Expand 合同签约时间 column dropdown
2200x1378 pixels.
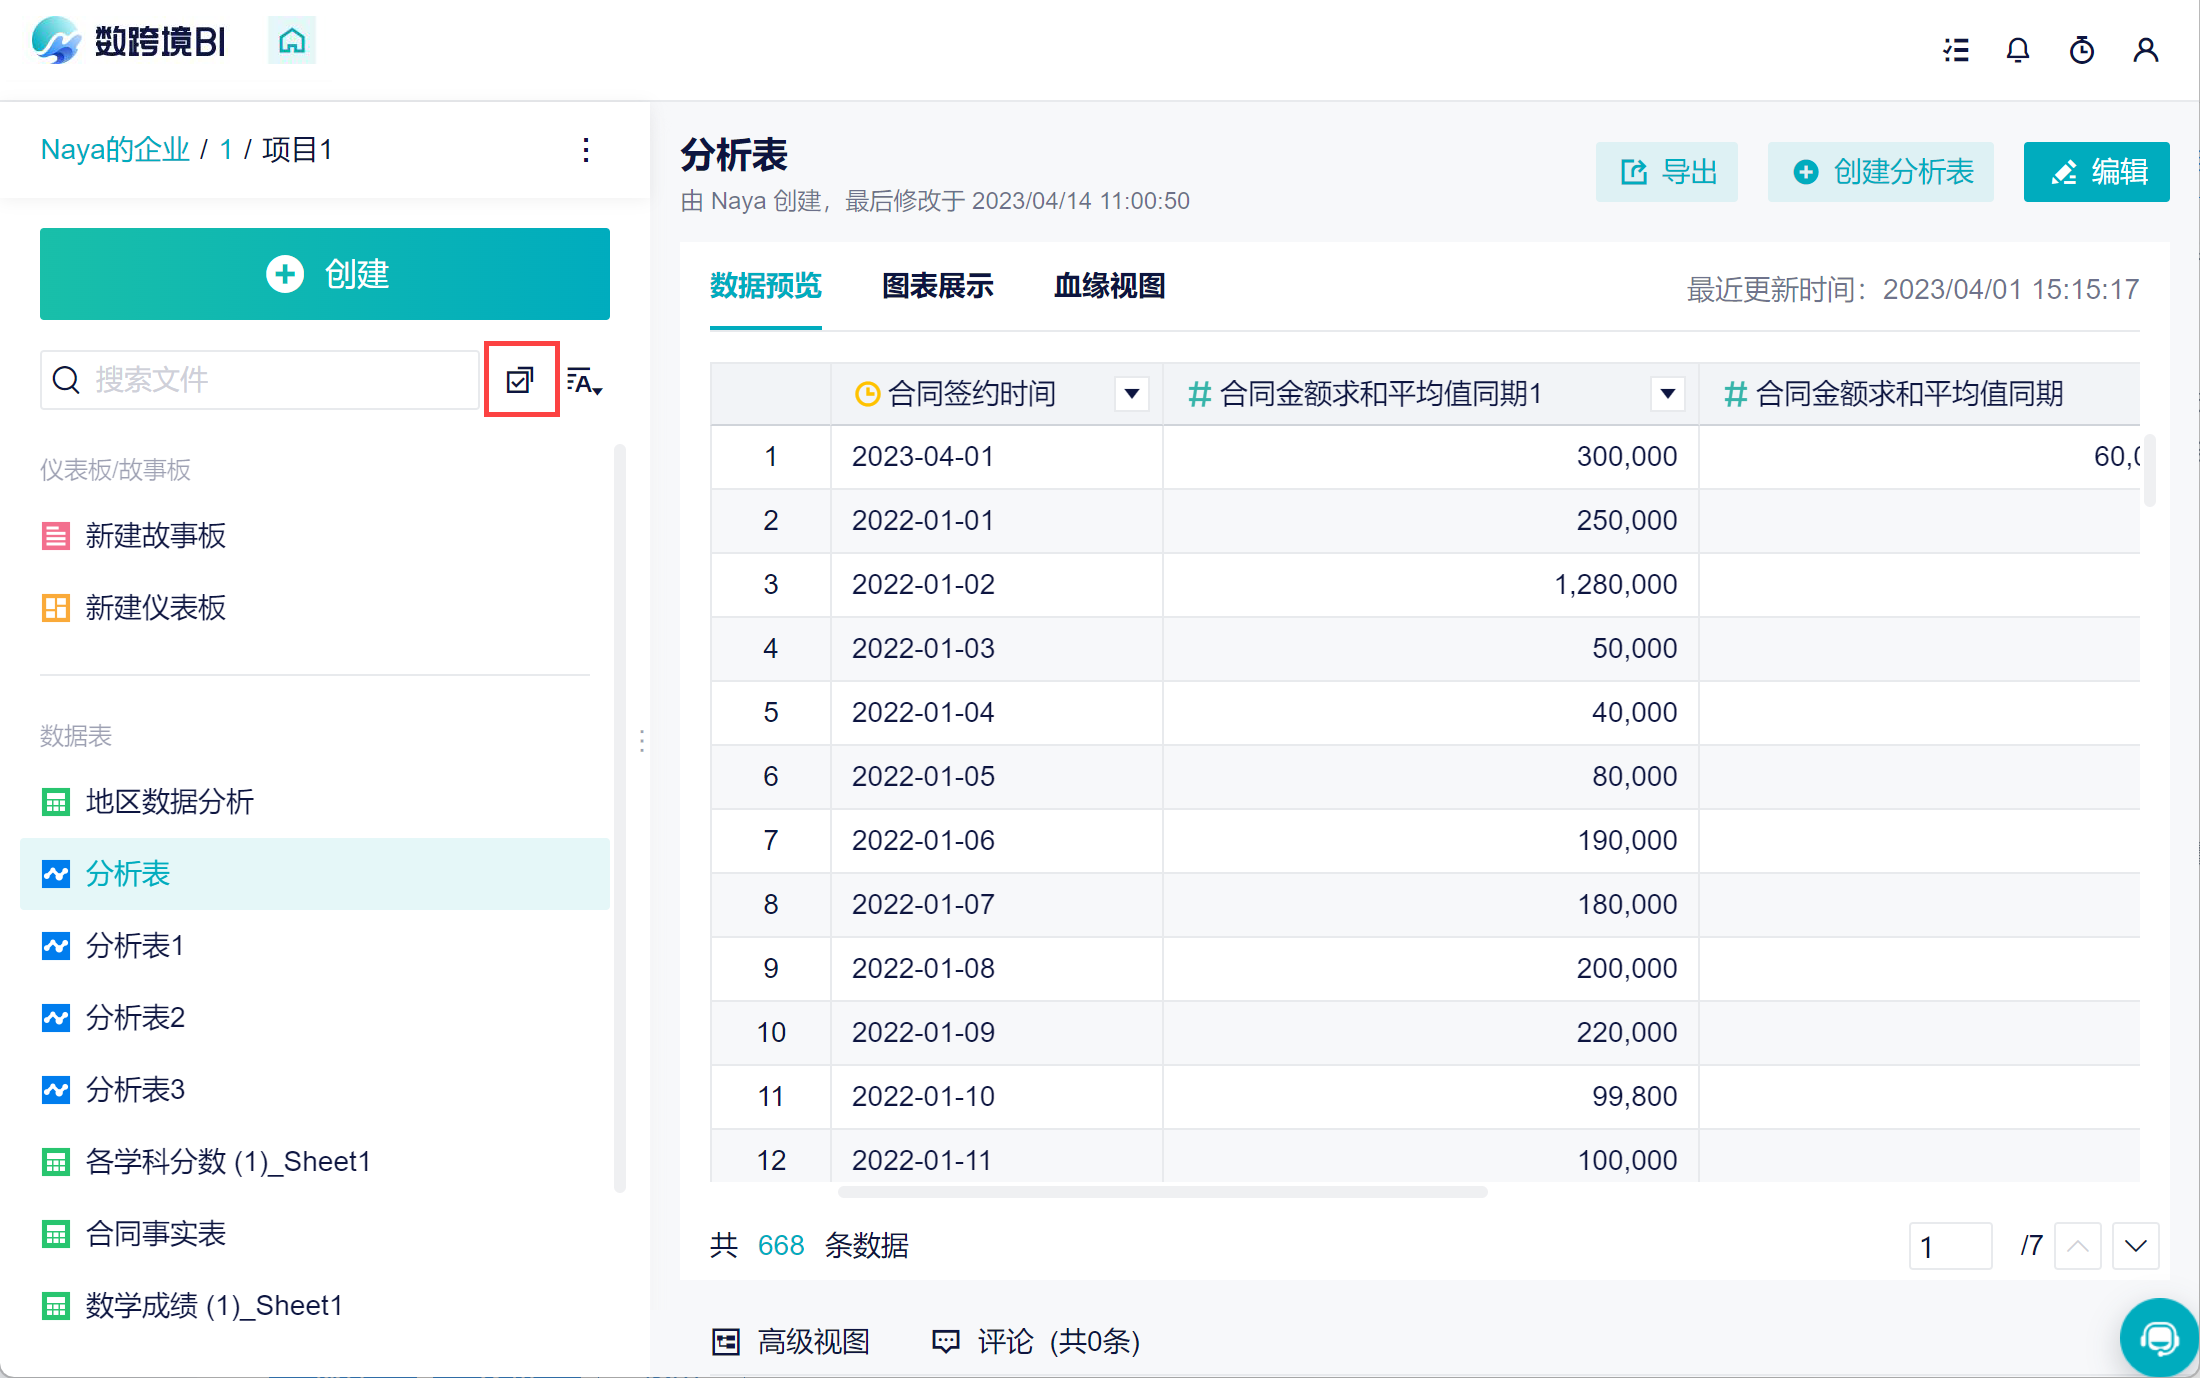1131,394
